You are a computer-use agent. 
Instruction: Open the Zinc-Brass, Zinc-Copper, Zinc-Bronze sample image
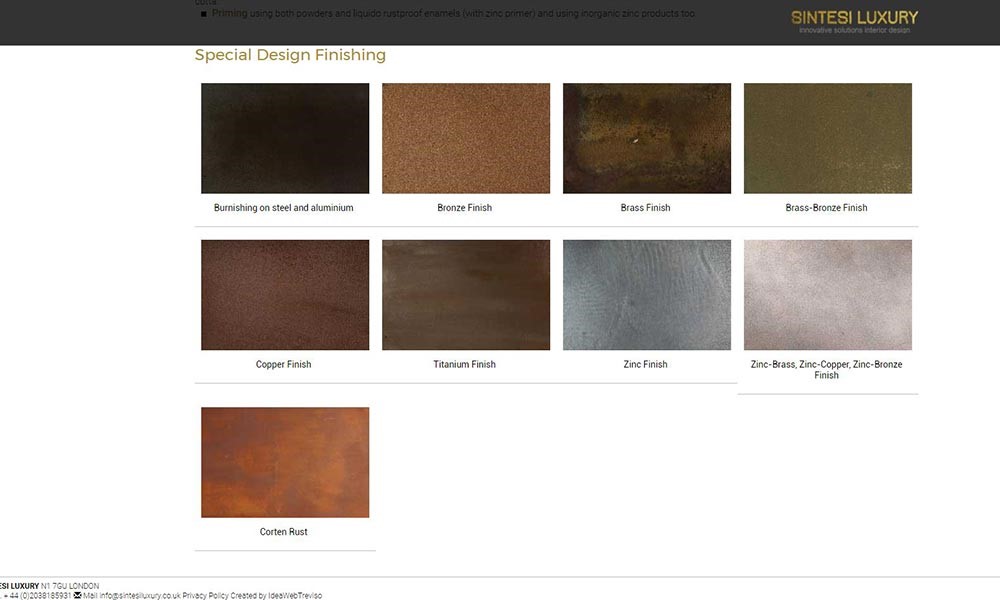[x=828, y=295]
